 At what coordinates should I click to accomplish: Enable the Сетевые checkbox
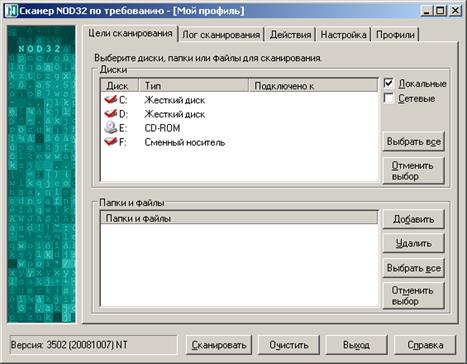389,98
